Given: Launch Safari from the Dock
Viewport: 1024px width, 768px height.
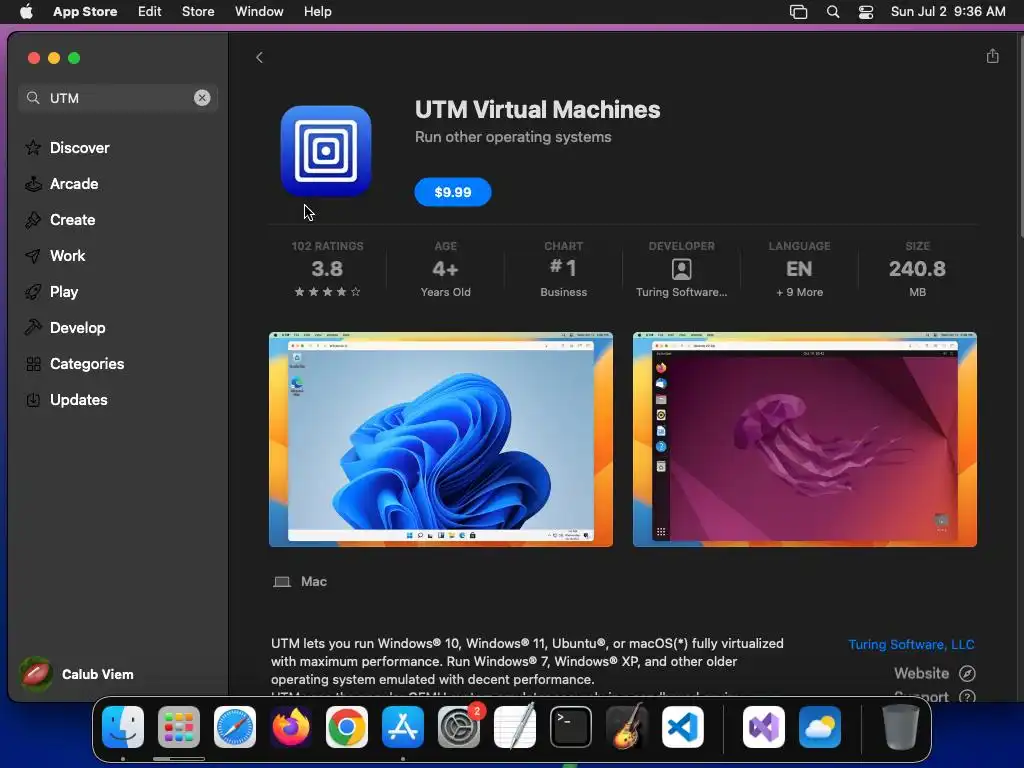Looking at the screenshot, I should coord(235,727).
